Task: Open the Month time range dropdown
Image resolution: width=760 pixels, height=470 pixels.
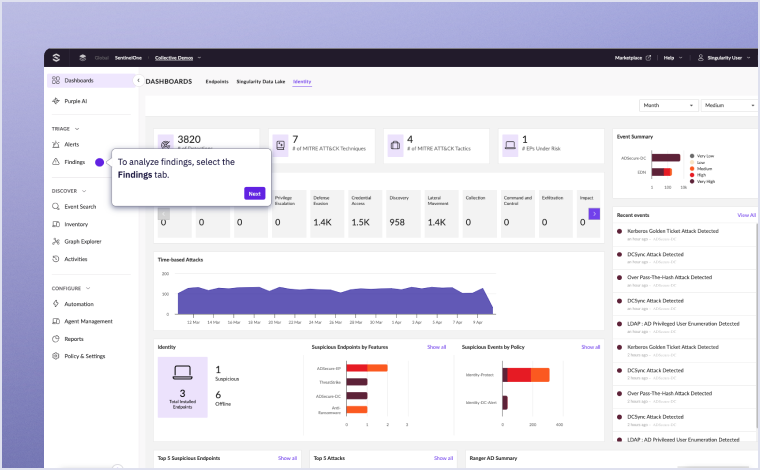Action: [667, 105]
